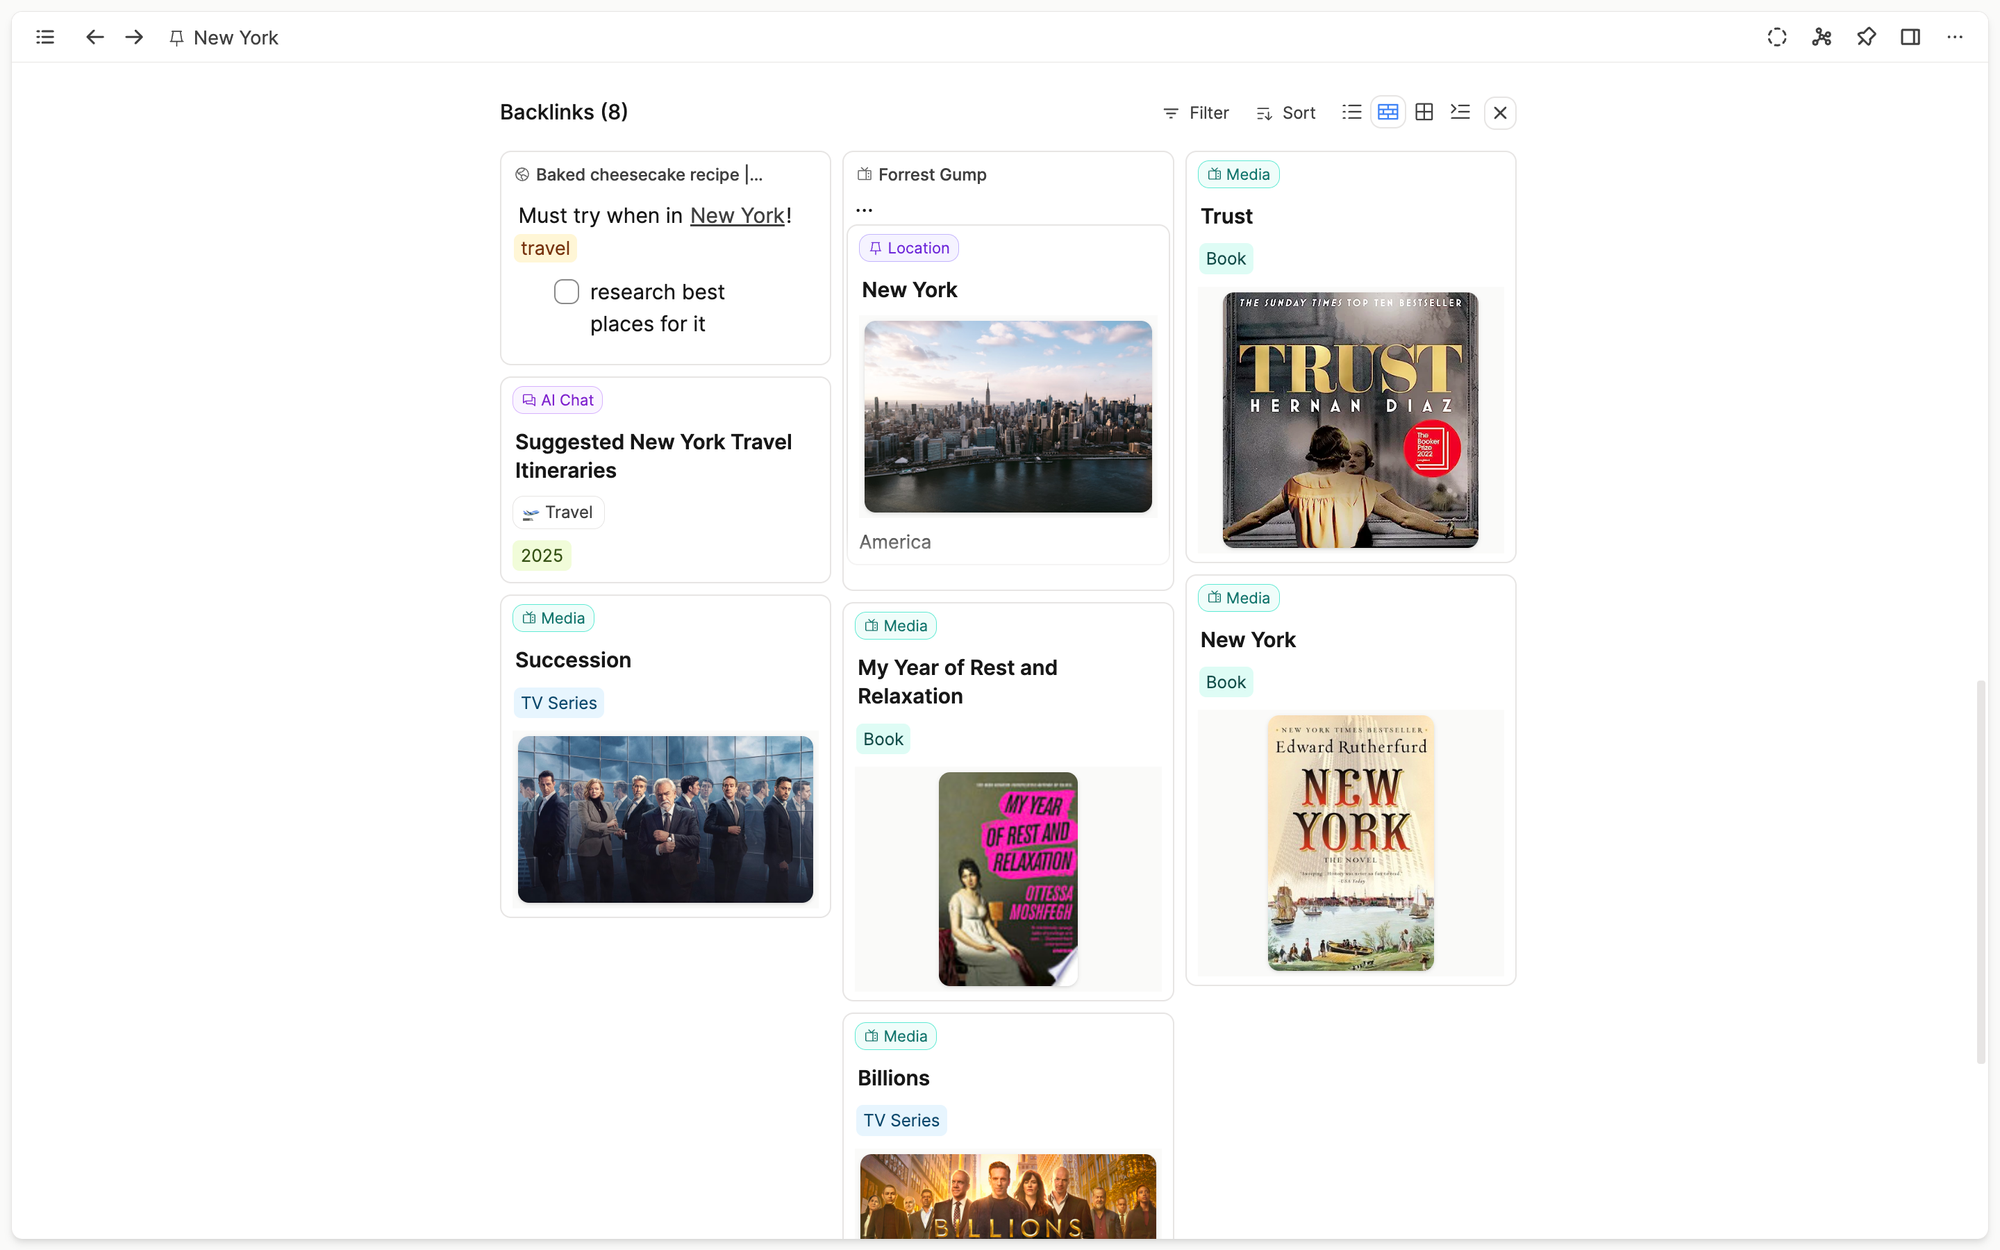Expand the Forrest Gump location entry

[x=865, y=206]
